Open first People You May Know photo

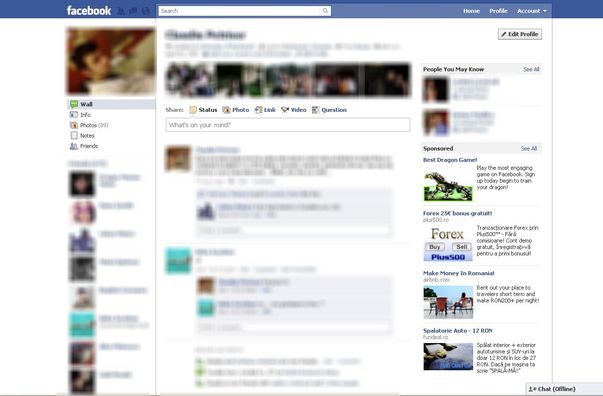[x=436, y=90]
